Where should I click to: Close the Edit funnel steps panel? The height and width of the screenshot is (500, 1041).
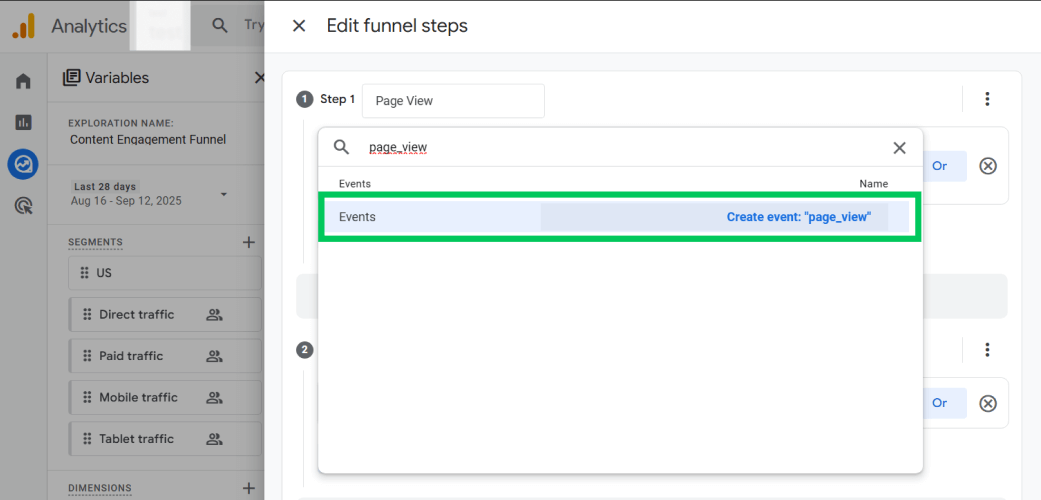[x=299, y=26]
